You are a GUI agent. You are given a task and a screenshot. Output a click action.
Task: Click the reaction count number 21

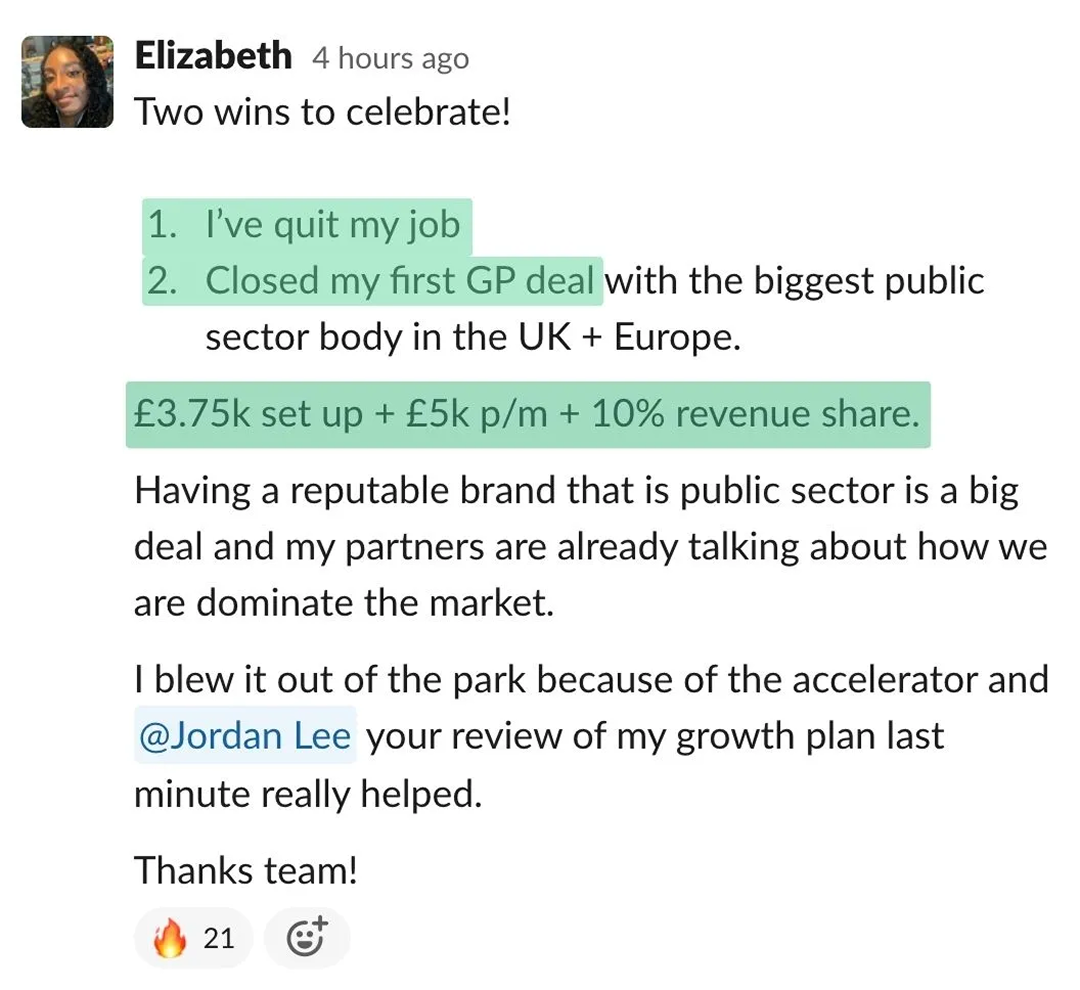(218, 938)
